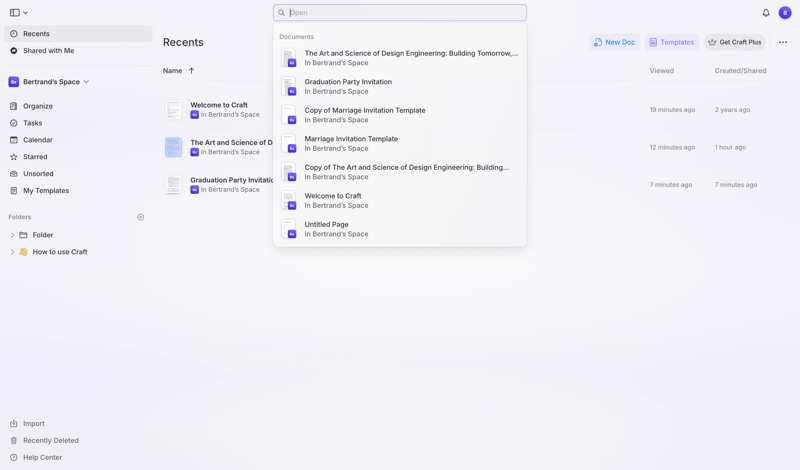Viewport: 800px width, 470px height.
Task: Click the Get Craft Plus button
Action: click(x=735, y=42)
